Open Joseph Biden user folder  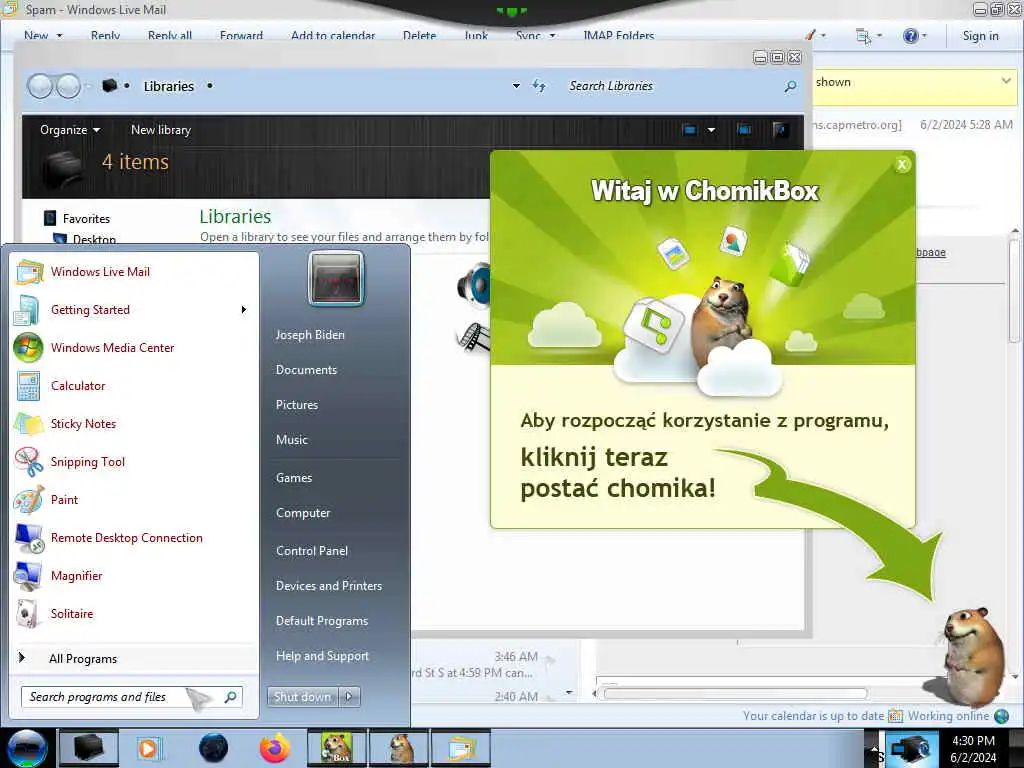coord(310,335)
